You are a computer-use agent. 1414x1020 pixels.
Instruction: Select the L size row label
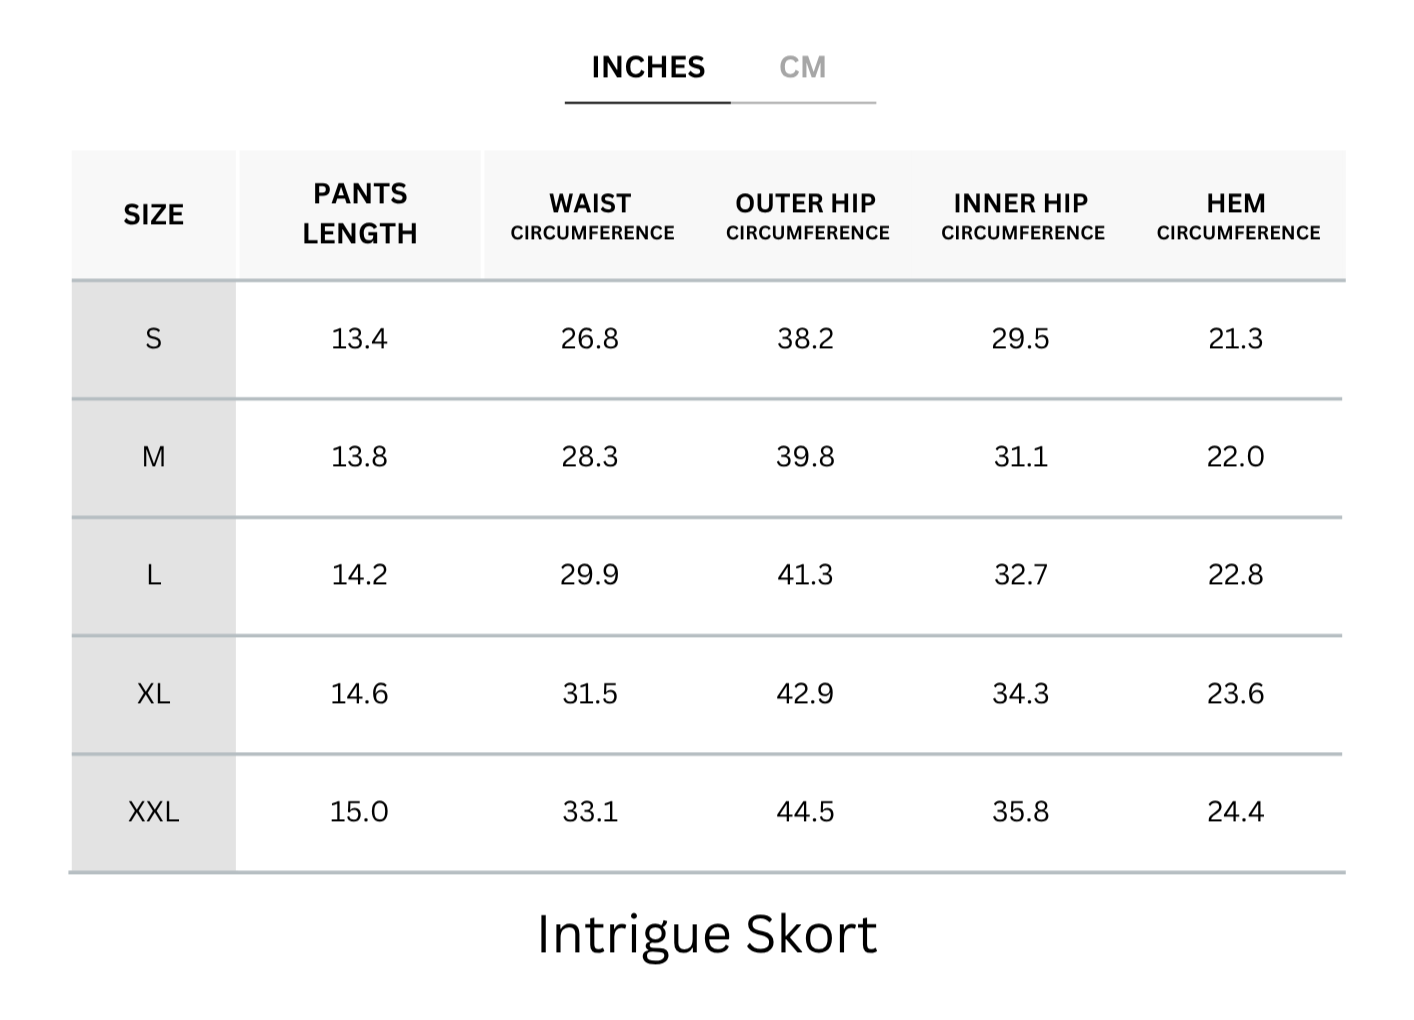[153, 575]
